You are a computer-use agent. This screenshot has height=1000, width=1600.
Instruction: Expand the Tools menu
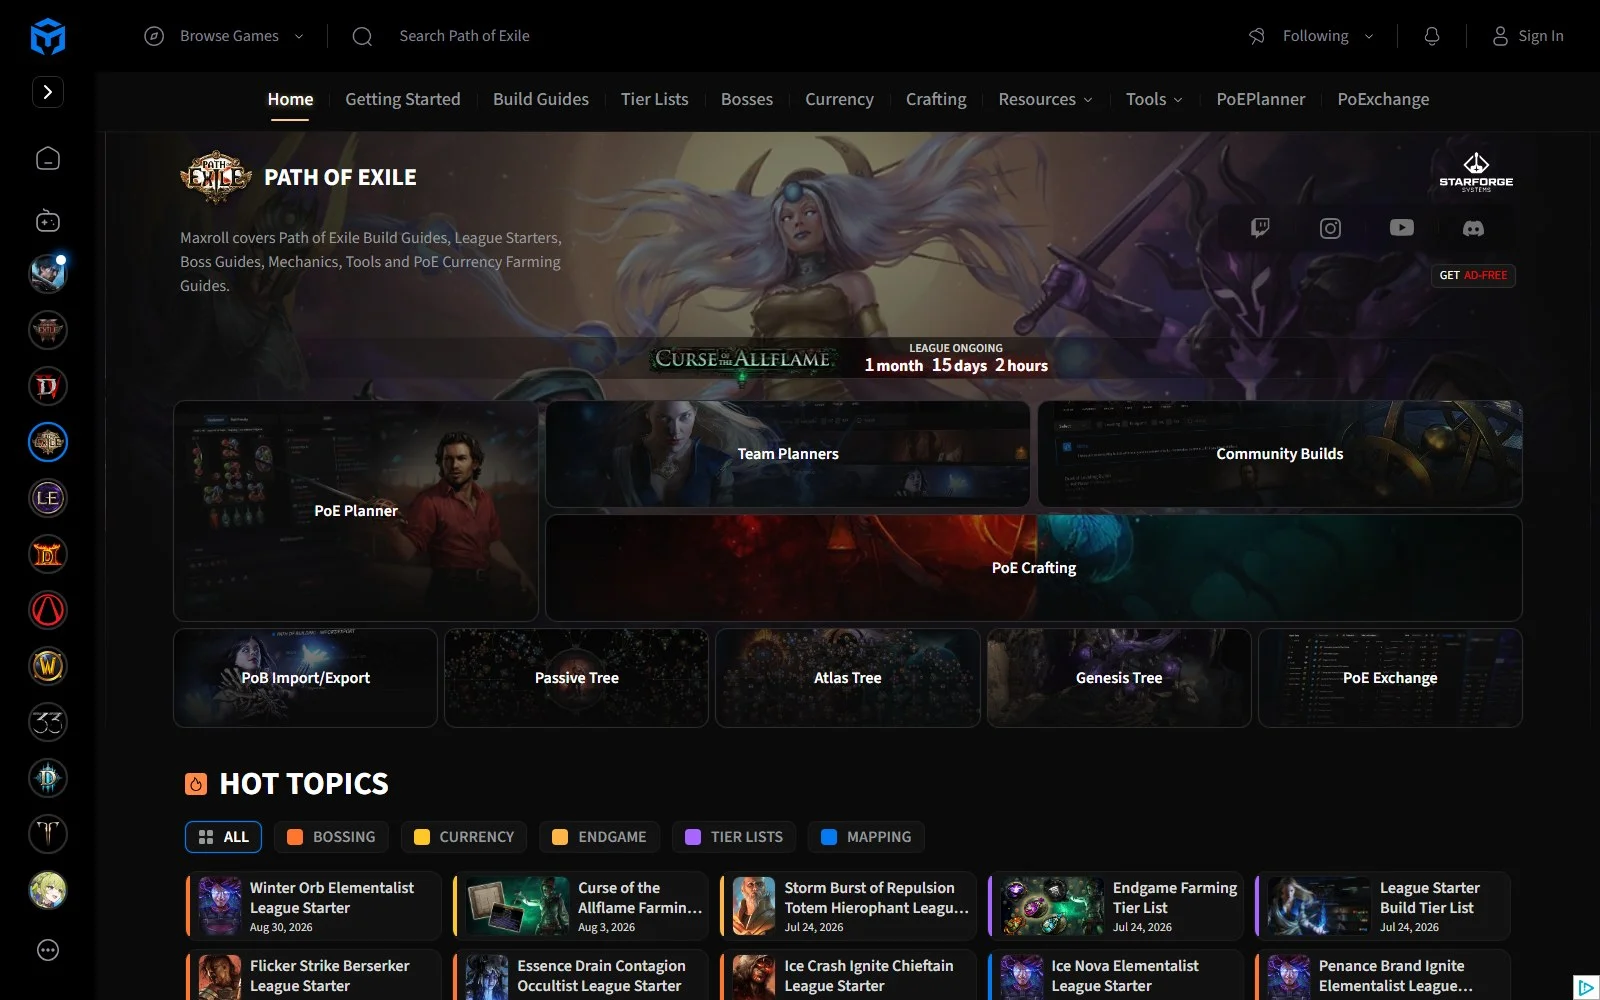tap(1154, 99)
